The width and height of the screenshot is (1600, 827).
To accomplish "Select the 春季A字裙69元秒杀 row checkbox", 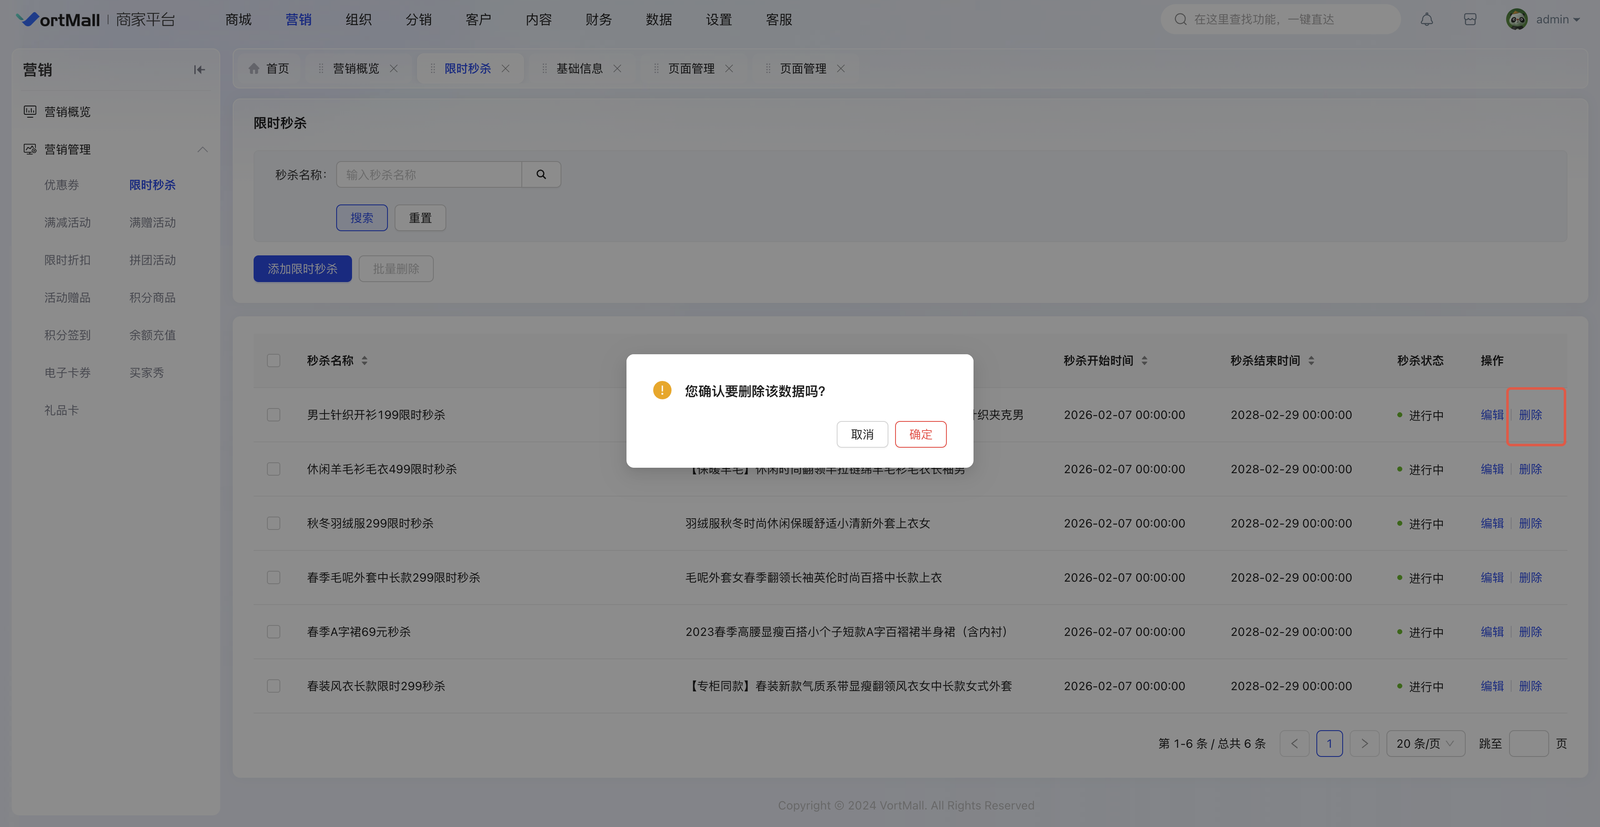I will [274, 632].
